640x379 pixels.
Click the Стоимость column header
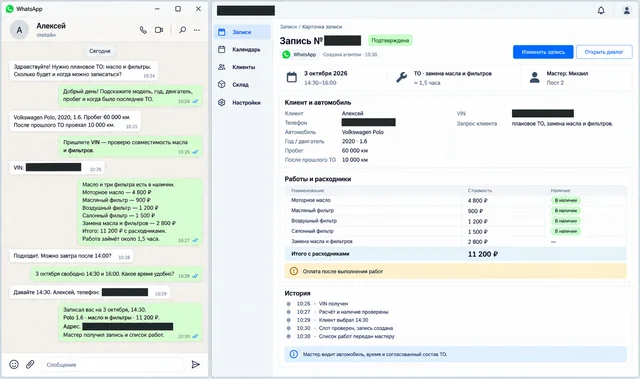480,190
